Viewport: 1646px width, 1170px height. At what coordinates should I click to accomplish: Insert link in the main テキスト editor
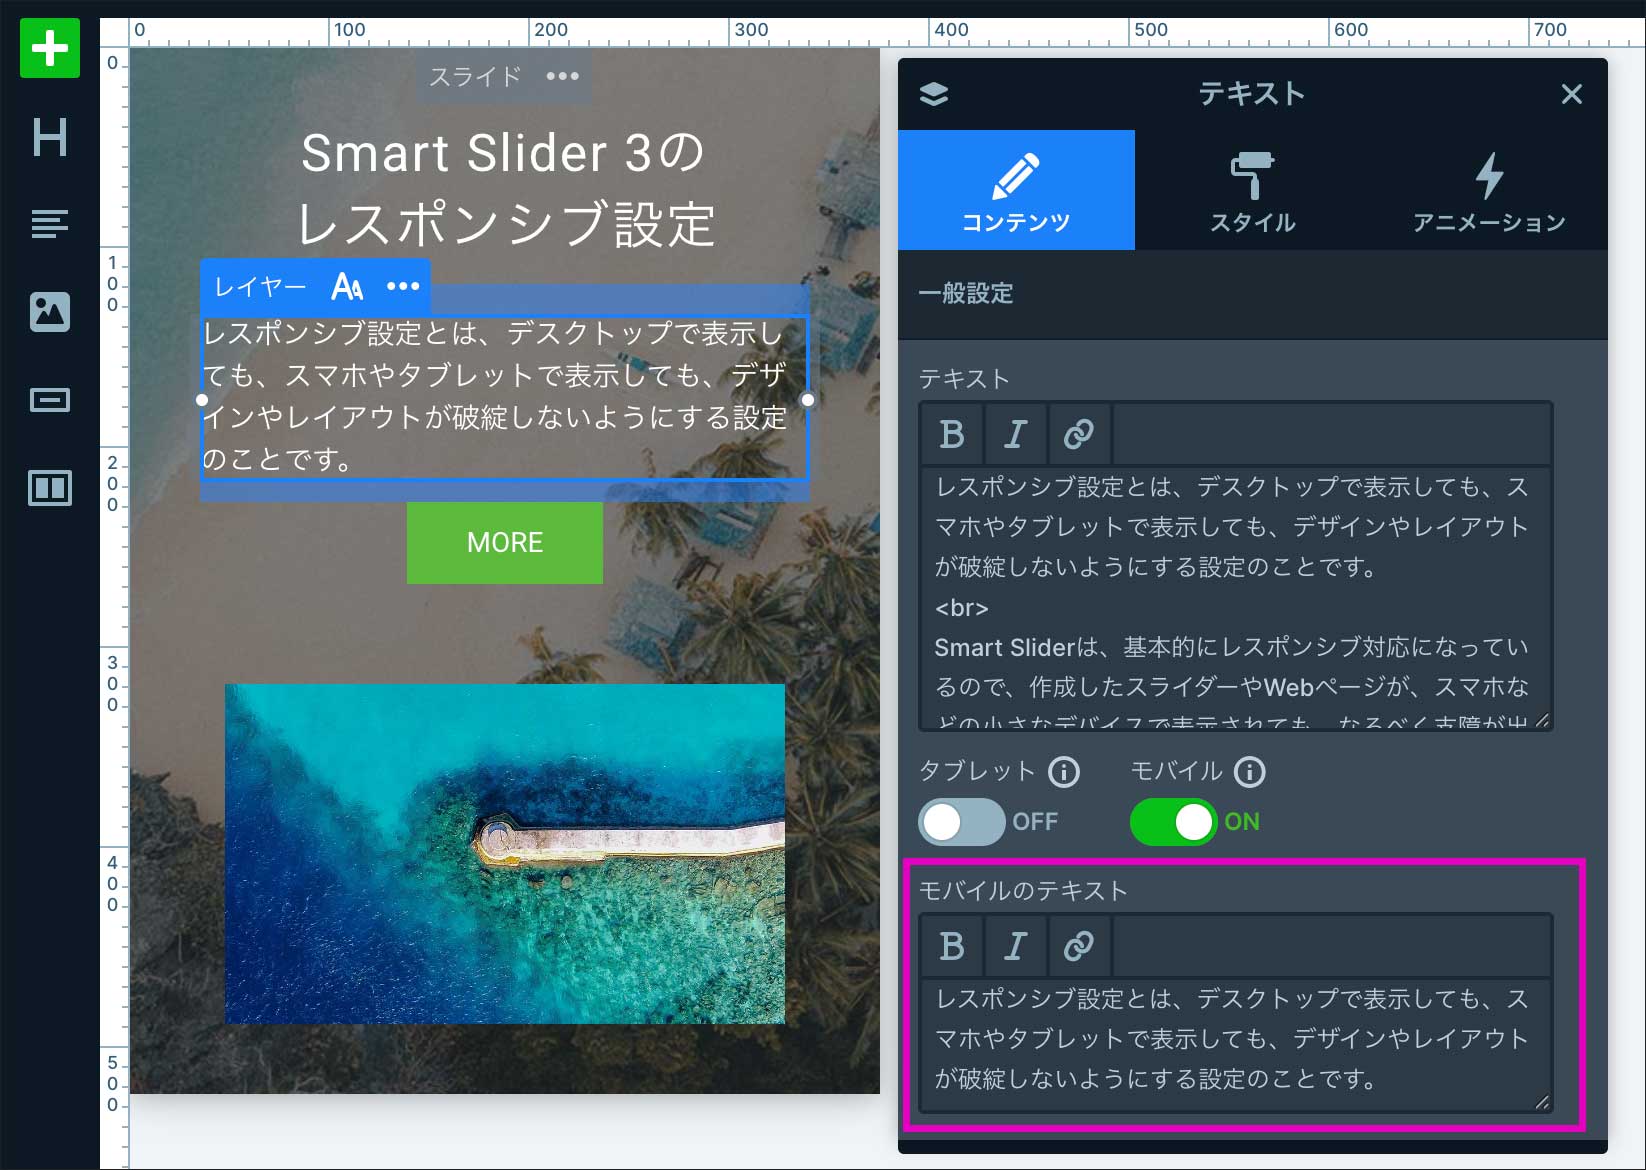1078,434
